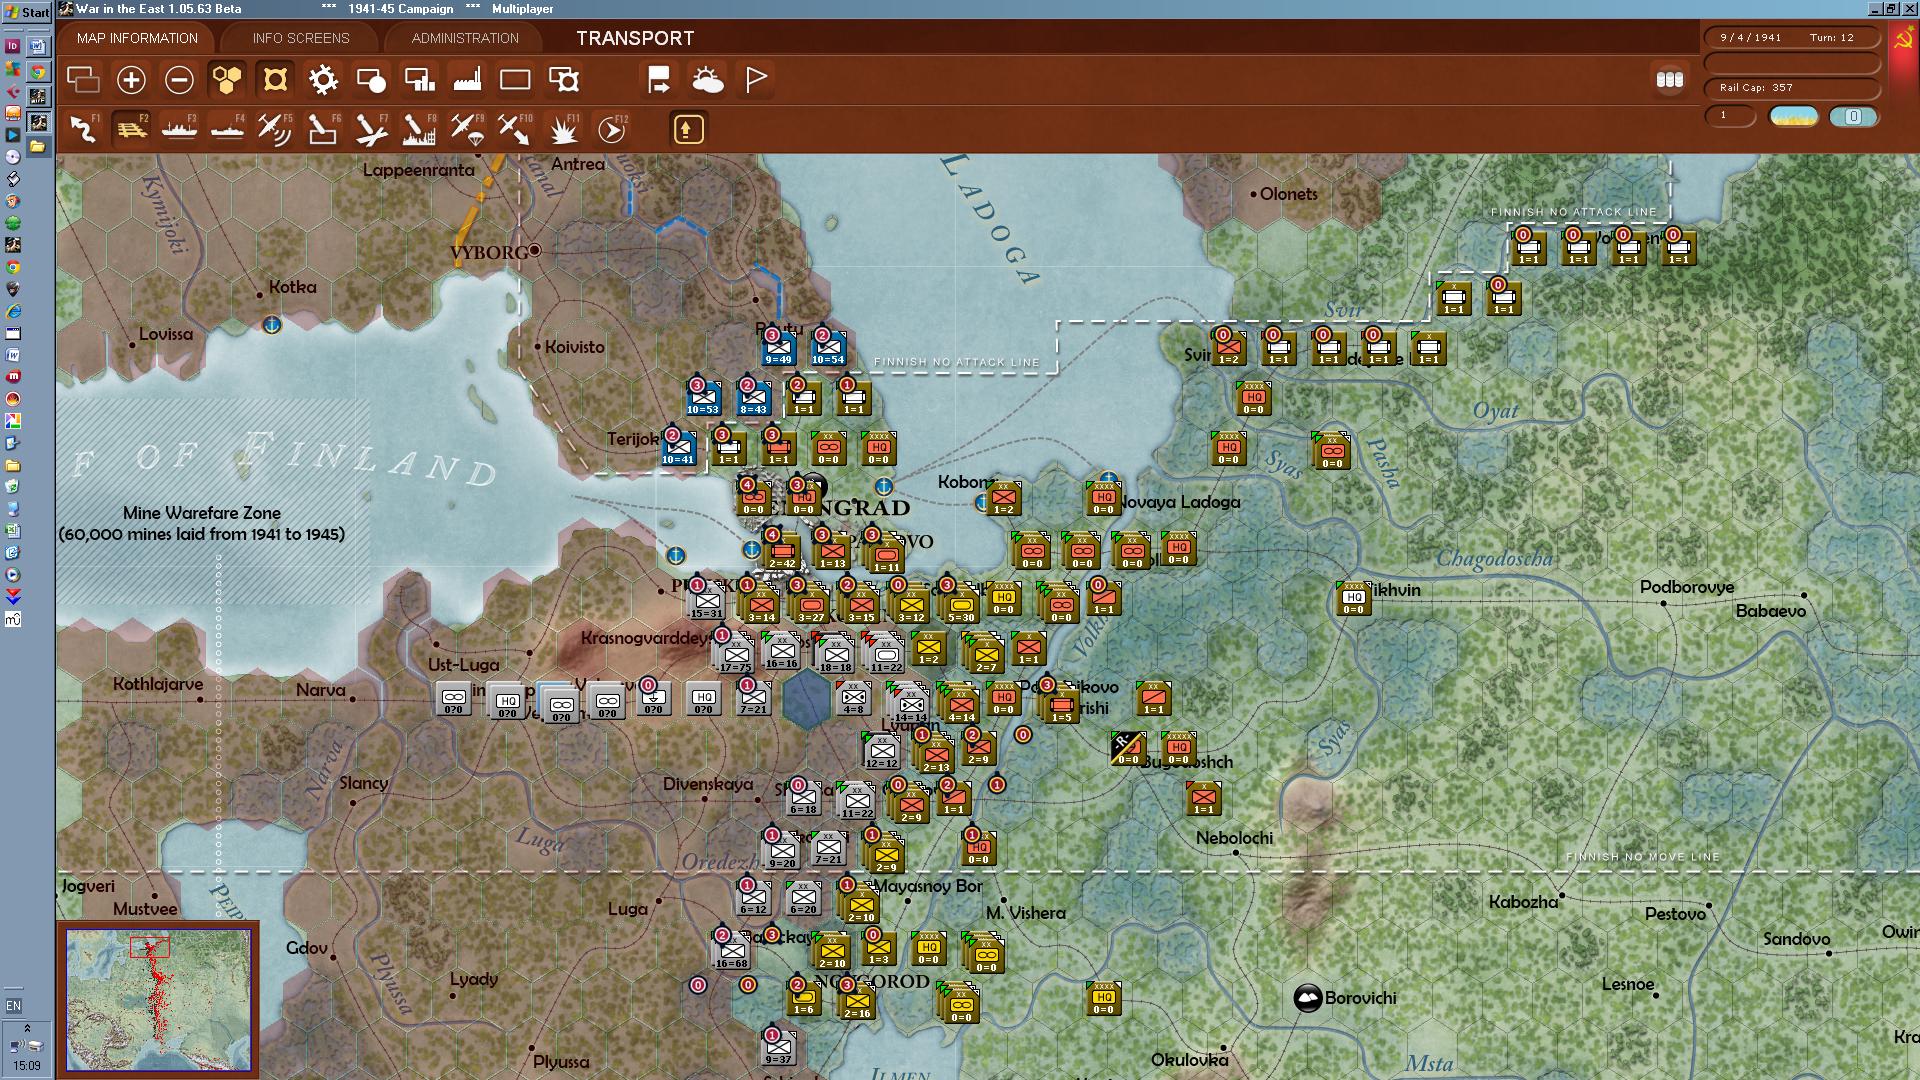Click the TRANSPORT mode label
The width and height of the screenshot is (1920, 1080).
[635, 38]
